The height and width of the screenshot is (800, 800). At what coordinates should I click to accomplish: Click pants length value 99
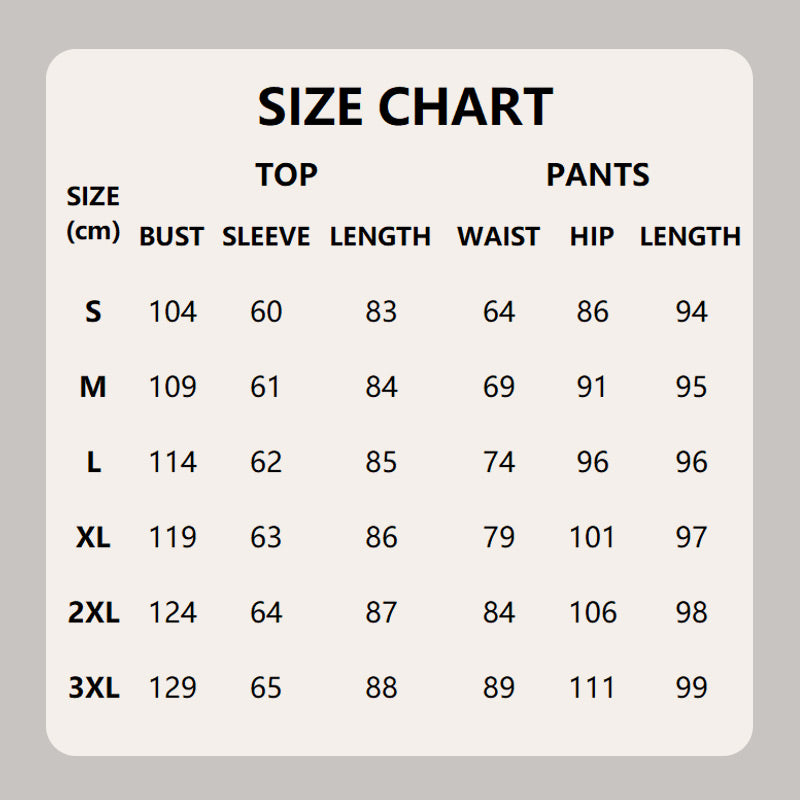[x=691, y=687]
